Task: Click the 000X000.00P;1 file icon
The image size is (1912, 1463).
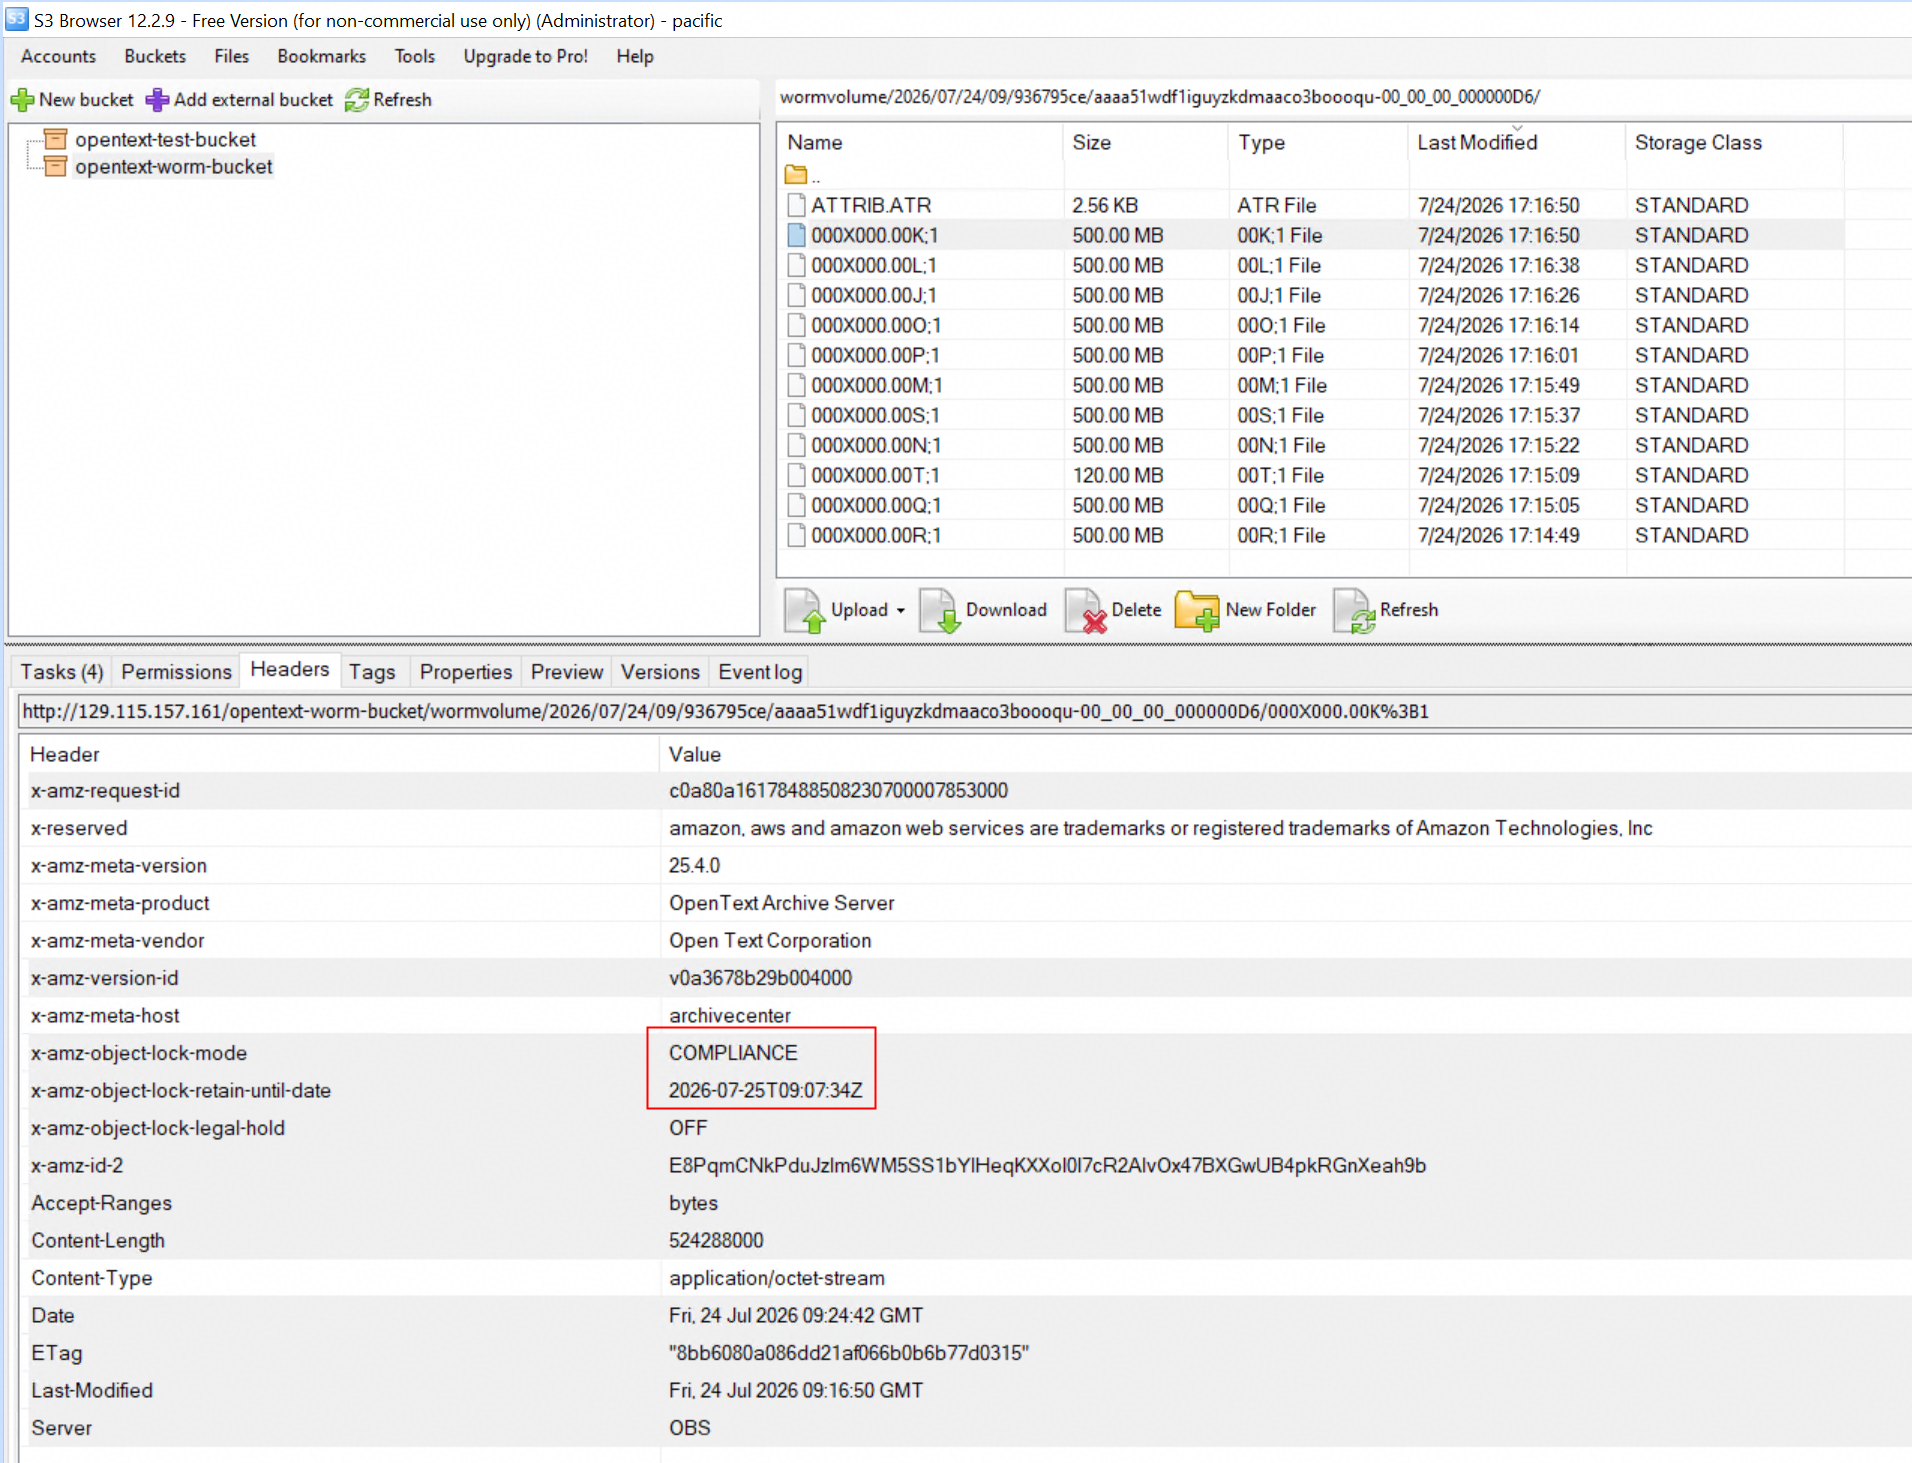Action: (x=796, y=355)
